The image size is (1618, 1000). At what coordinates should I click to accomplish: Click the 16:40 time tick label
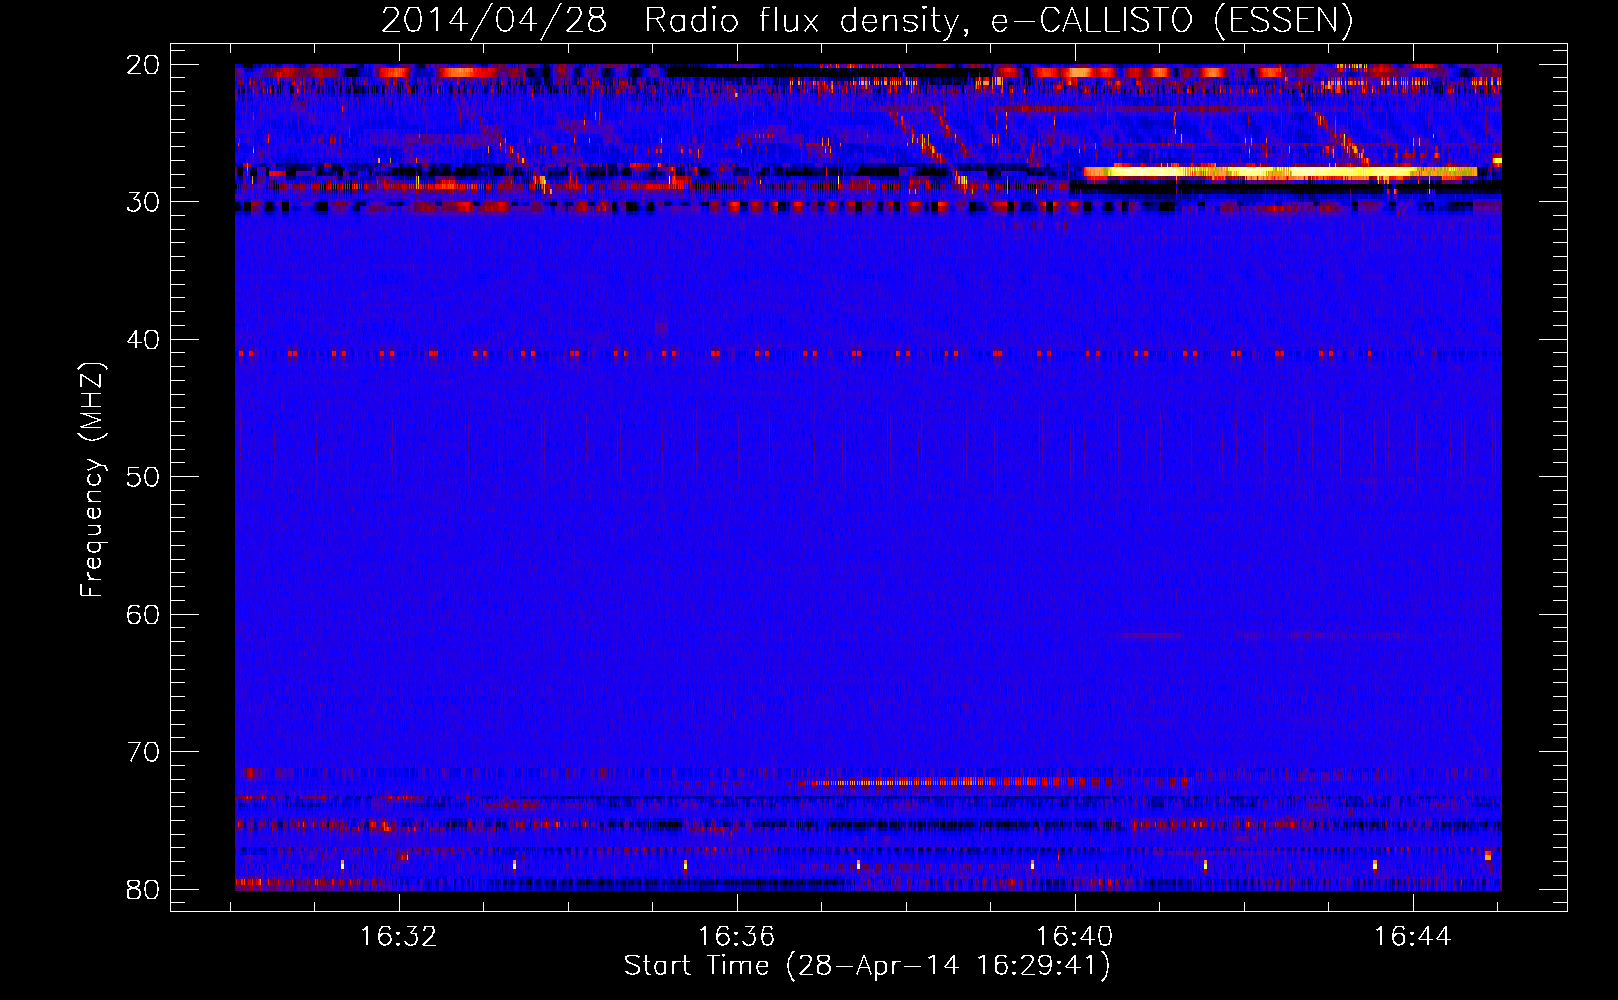(x=1075, y=936)
